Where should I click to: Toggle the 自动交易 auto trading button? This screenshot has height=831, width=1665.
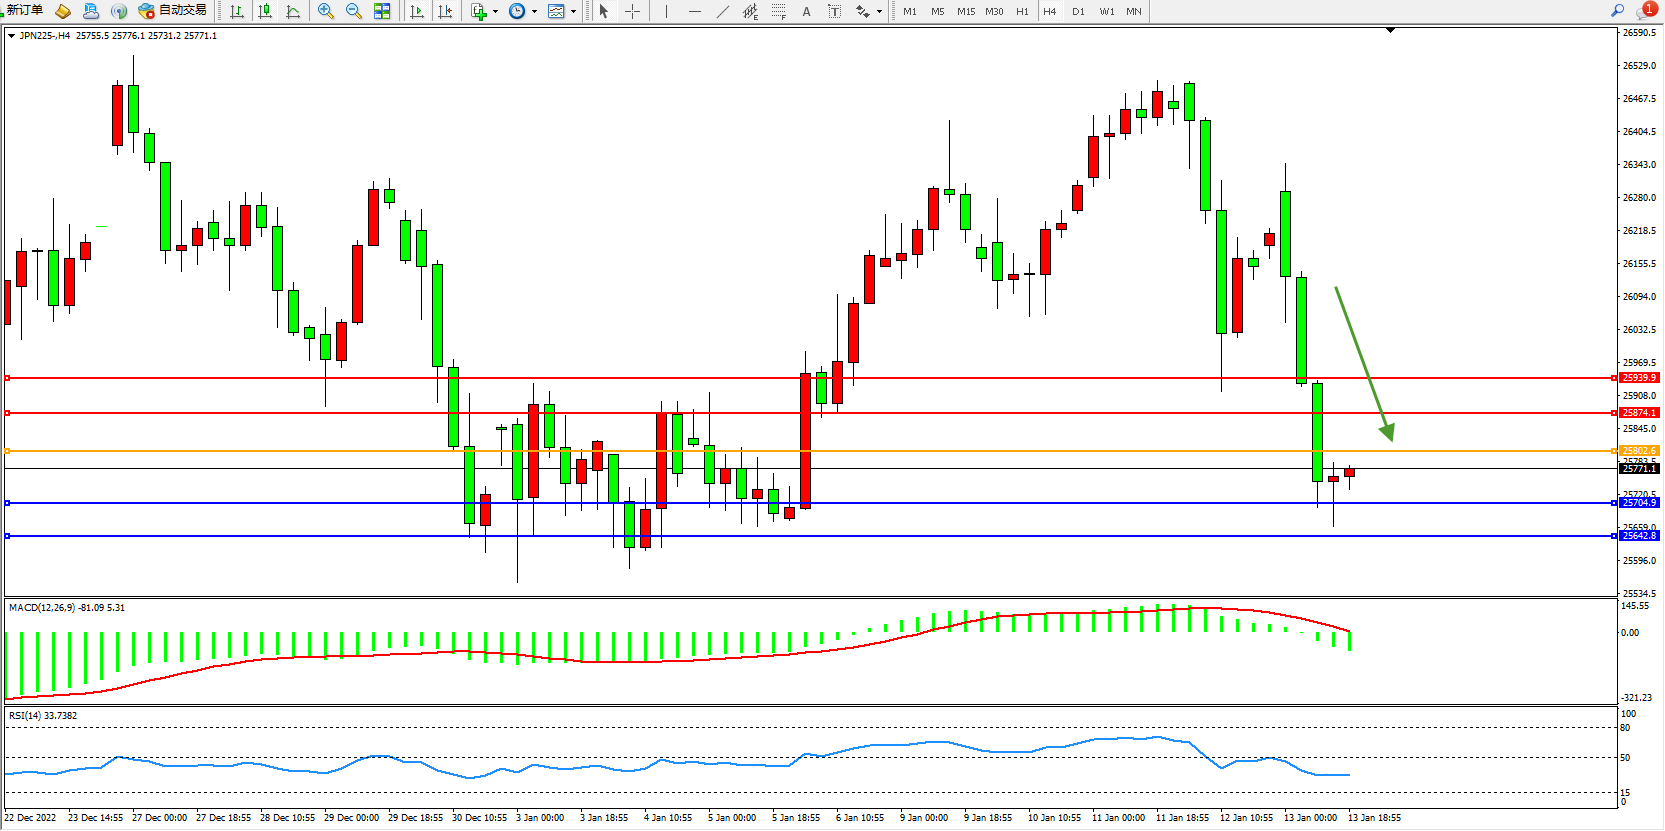tap(173, 10)
